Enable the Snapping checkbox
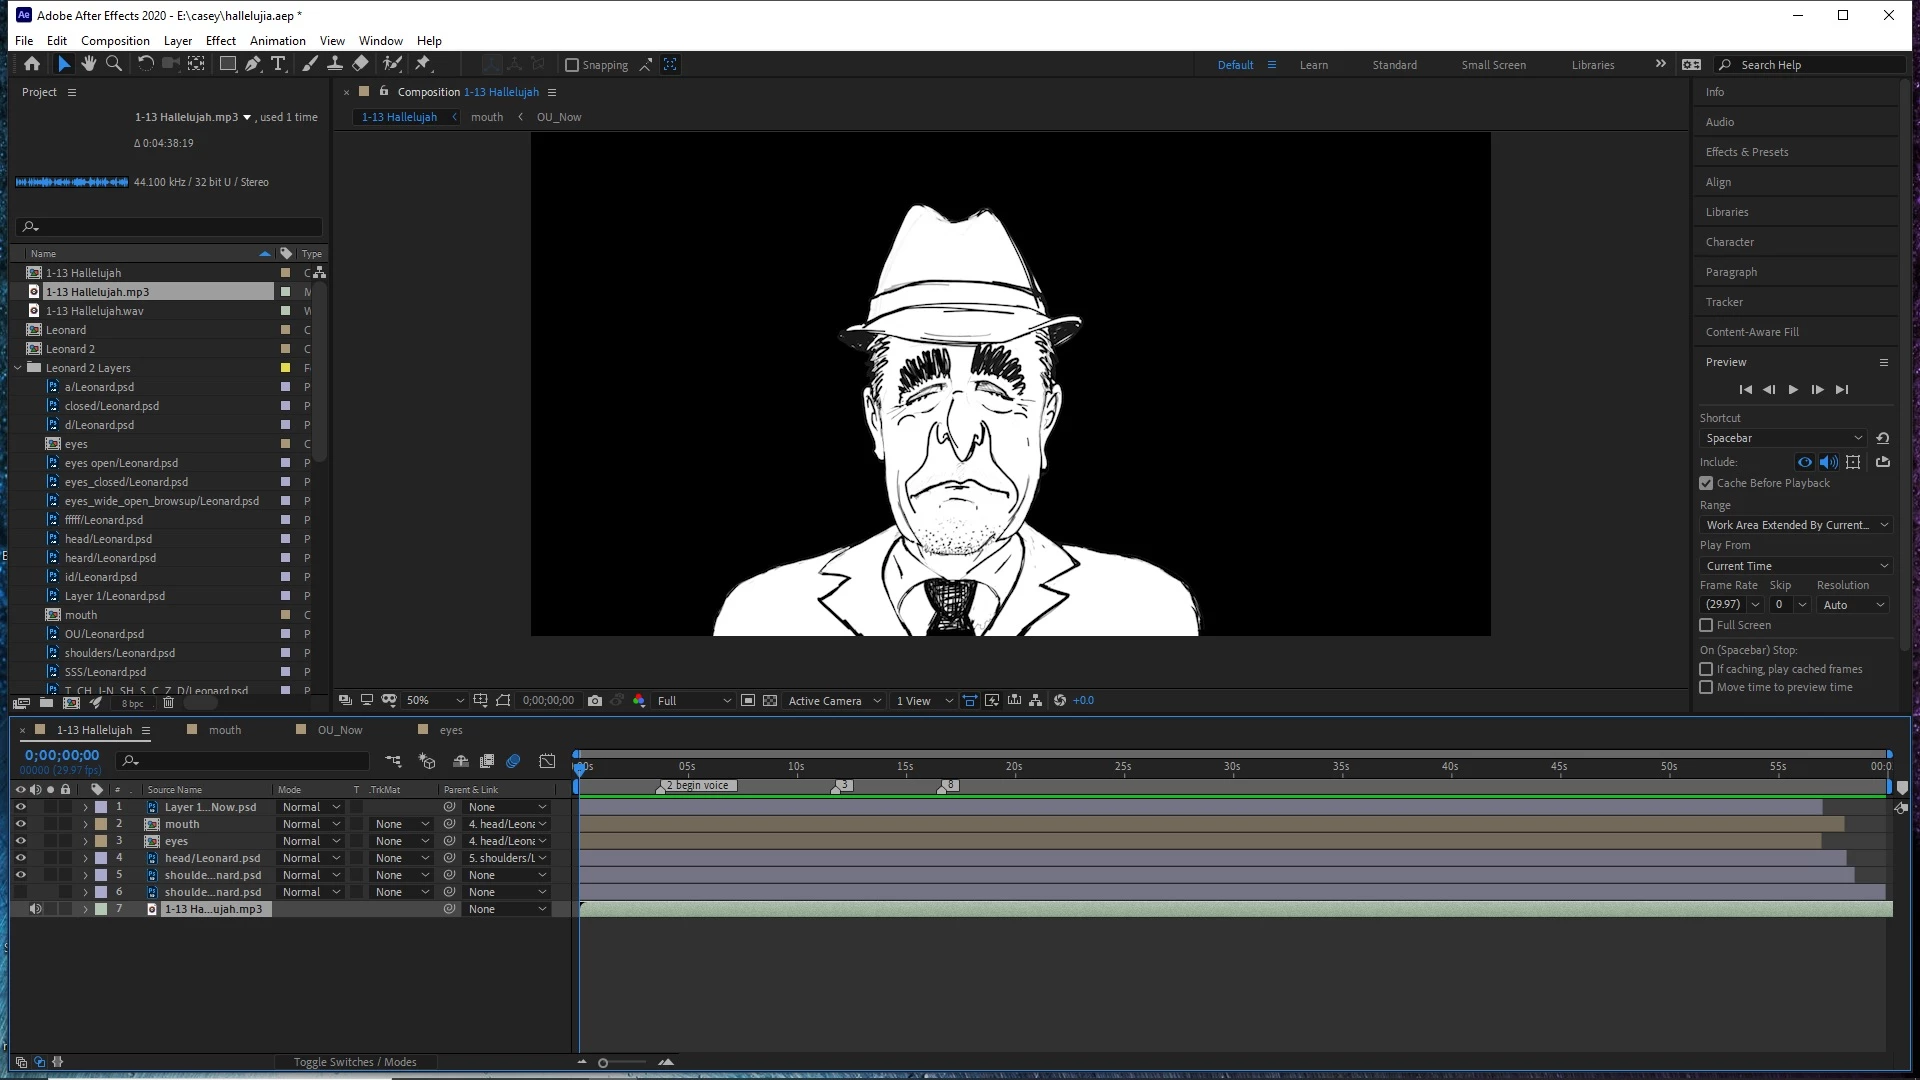The width and height of the screenshot is (1920, 1080). (572, 65)
